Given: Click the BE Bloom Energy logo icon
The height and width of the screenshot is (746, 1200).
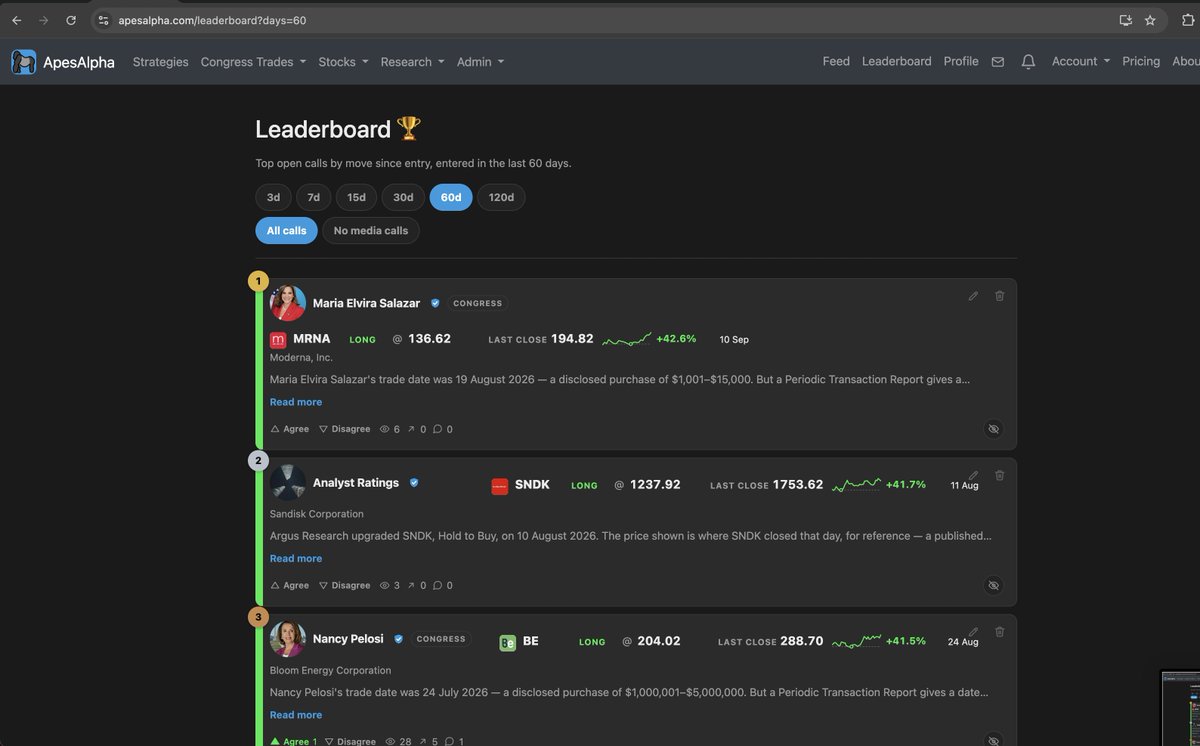Looking at the screenshot, I should coord(508,643).
